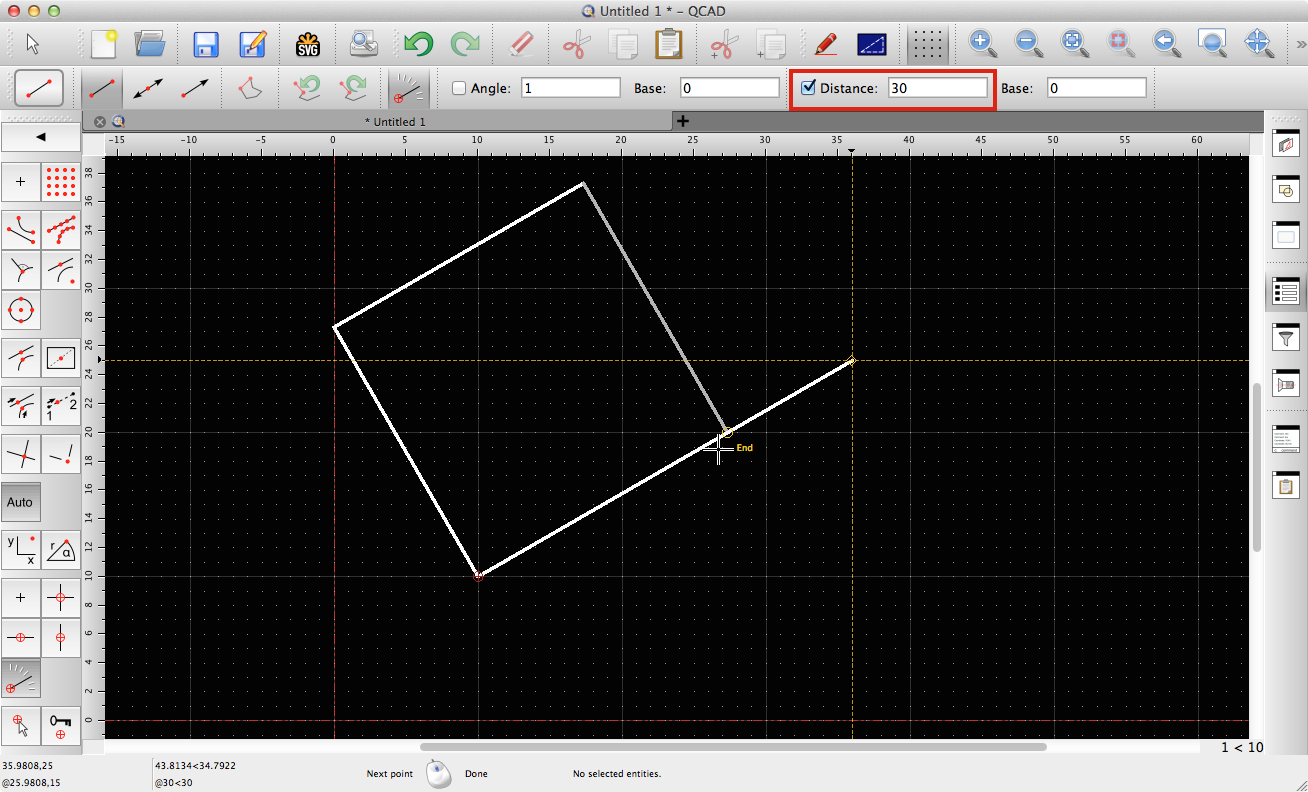Add a new tab with plus button
The image size is (1308, 792).
(684, 121)
